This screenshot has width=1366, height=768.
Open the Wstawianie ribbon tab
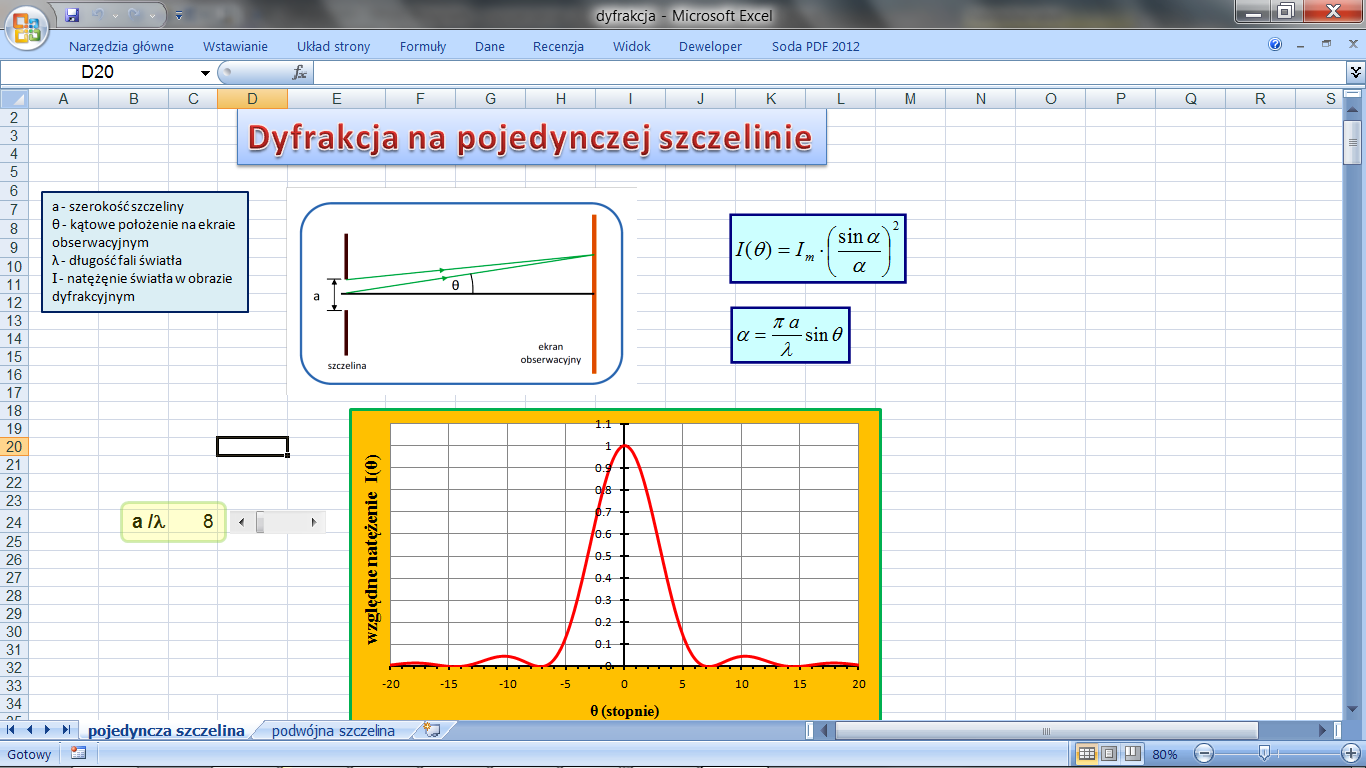235,46
